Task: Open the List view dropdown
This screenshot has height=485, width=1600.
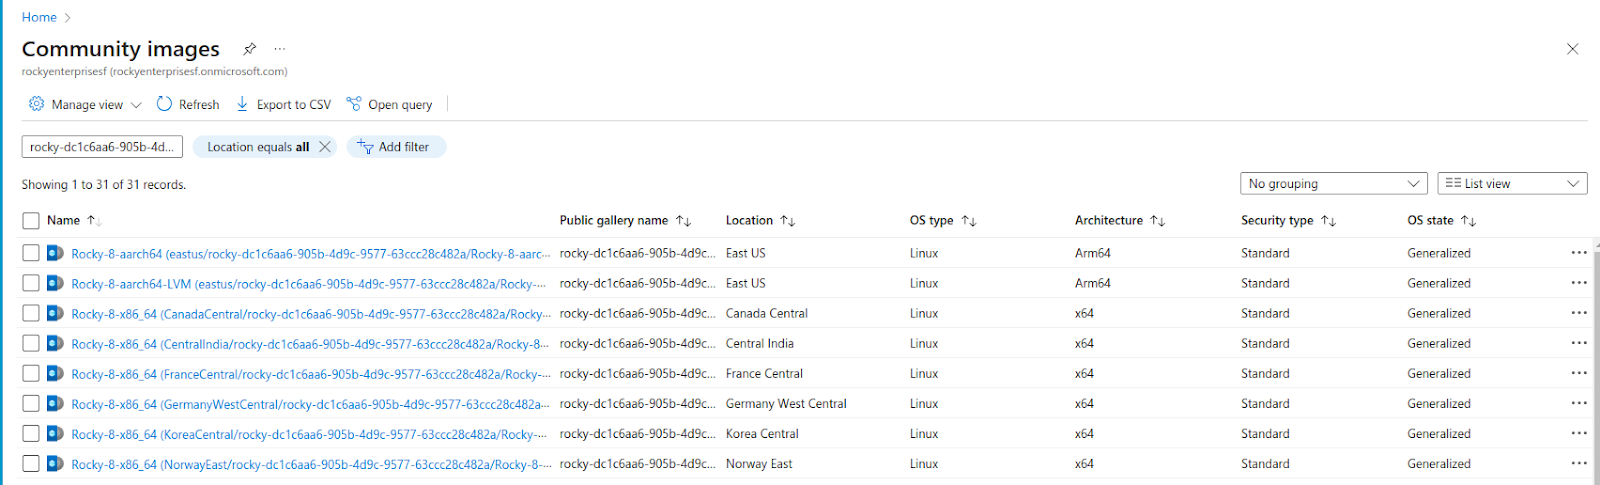Action: coord(1512,184)
